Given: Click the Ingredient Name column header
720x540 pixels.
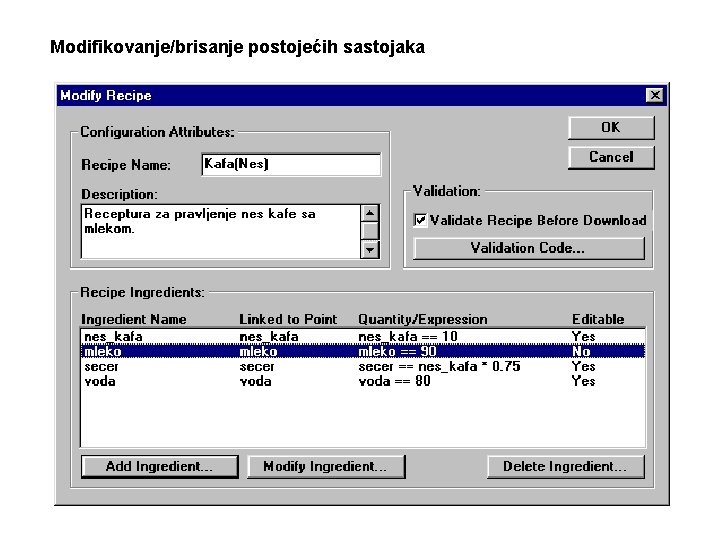Looking at the screenshot, I should (134, 320).
